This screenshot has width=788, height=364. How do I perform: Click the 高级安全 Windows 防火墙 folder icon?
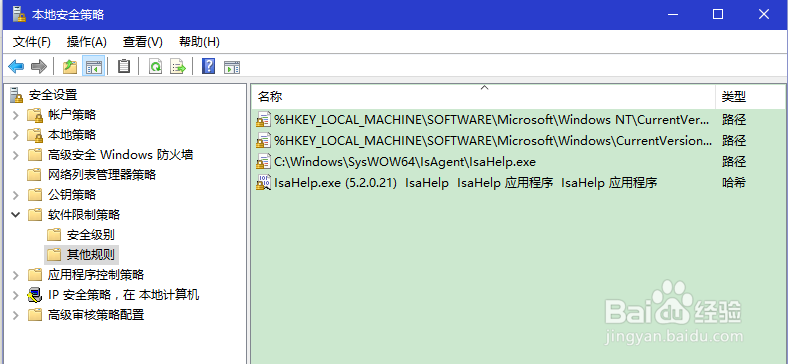click(x=35, y=155)
